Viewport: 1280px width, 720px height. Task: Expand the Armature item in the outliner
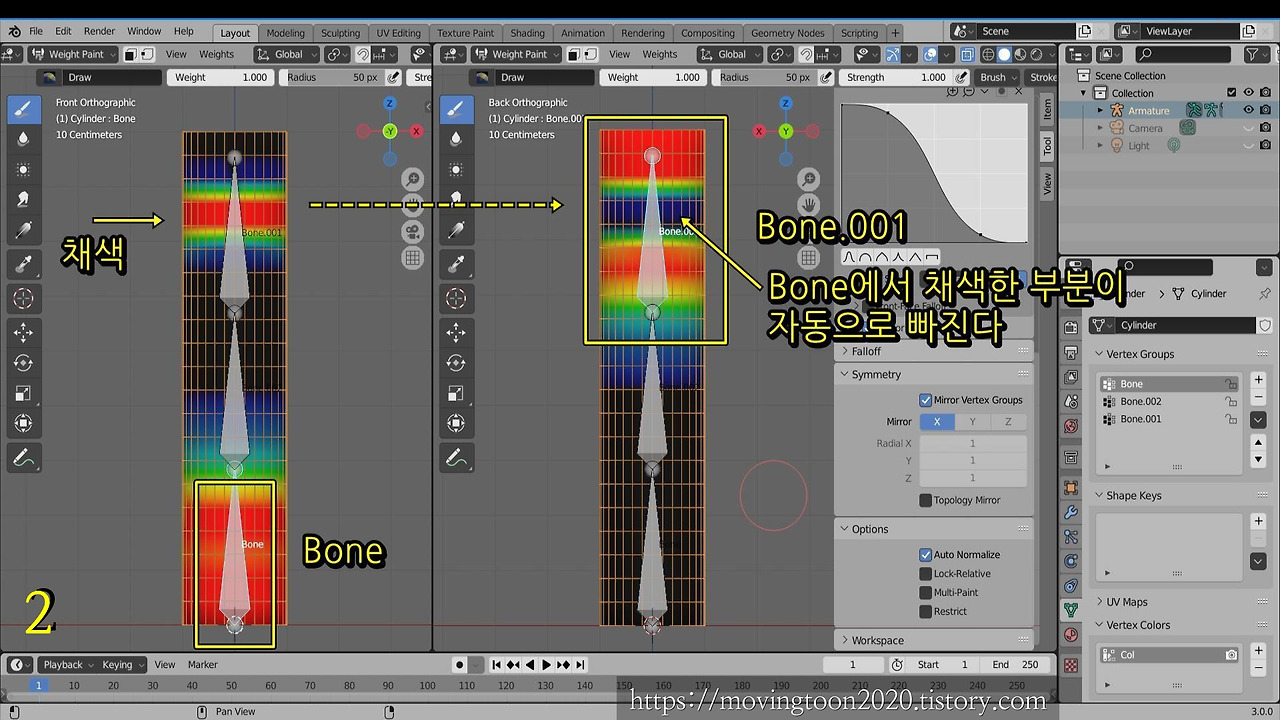(1100, 110)
